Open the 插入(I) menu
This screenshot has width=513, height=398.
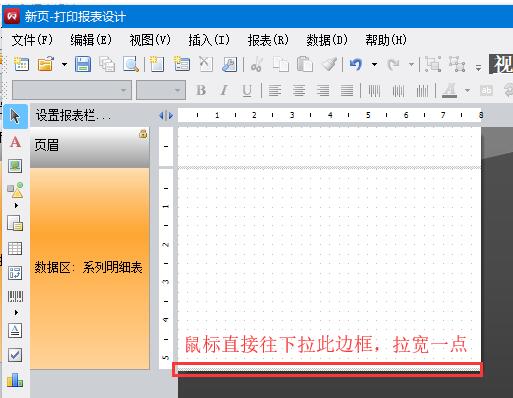[x=209, y=40]
